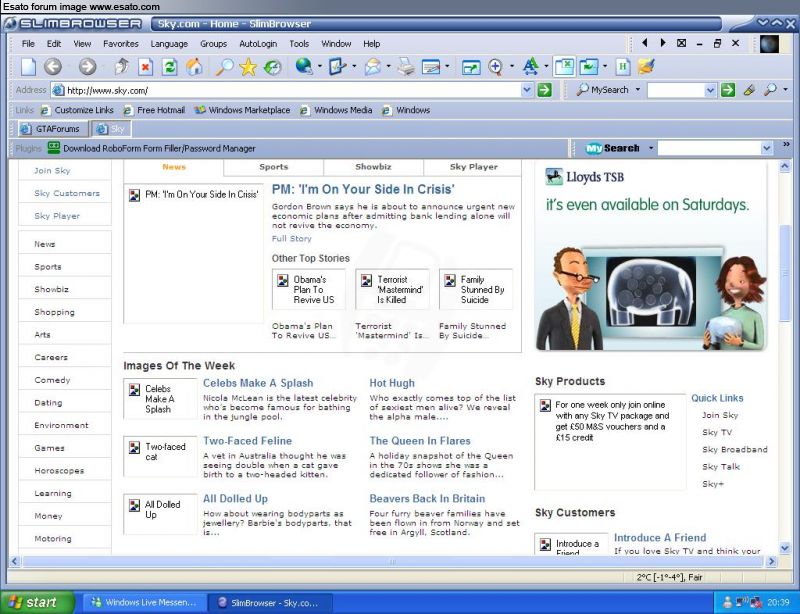Open dropdown arrow next to globe icon

(x=319, y=66)
